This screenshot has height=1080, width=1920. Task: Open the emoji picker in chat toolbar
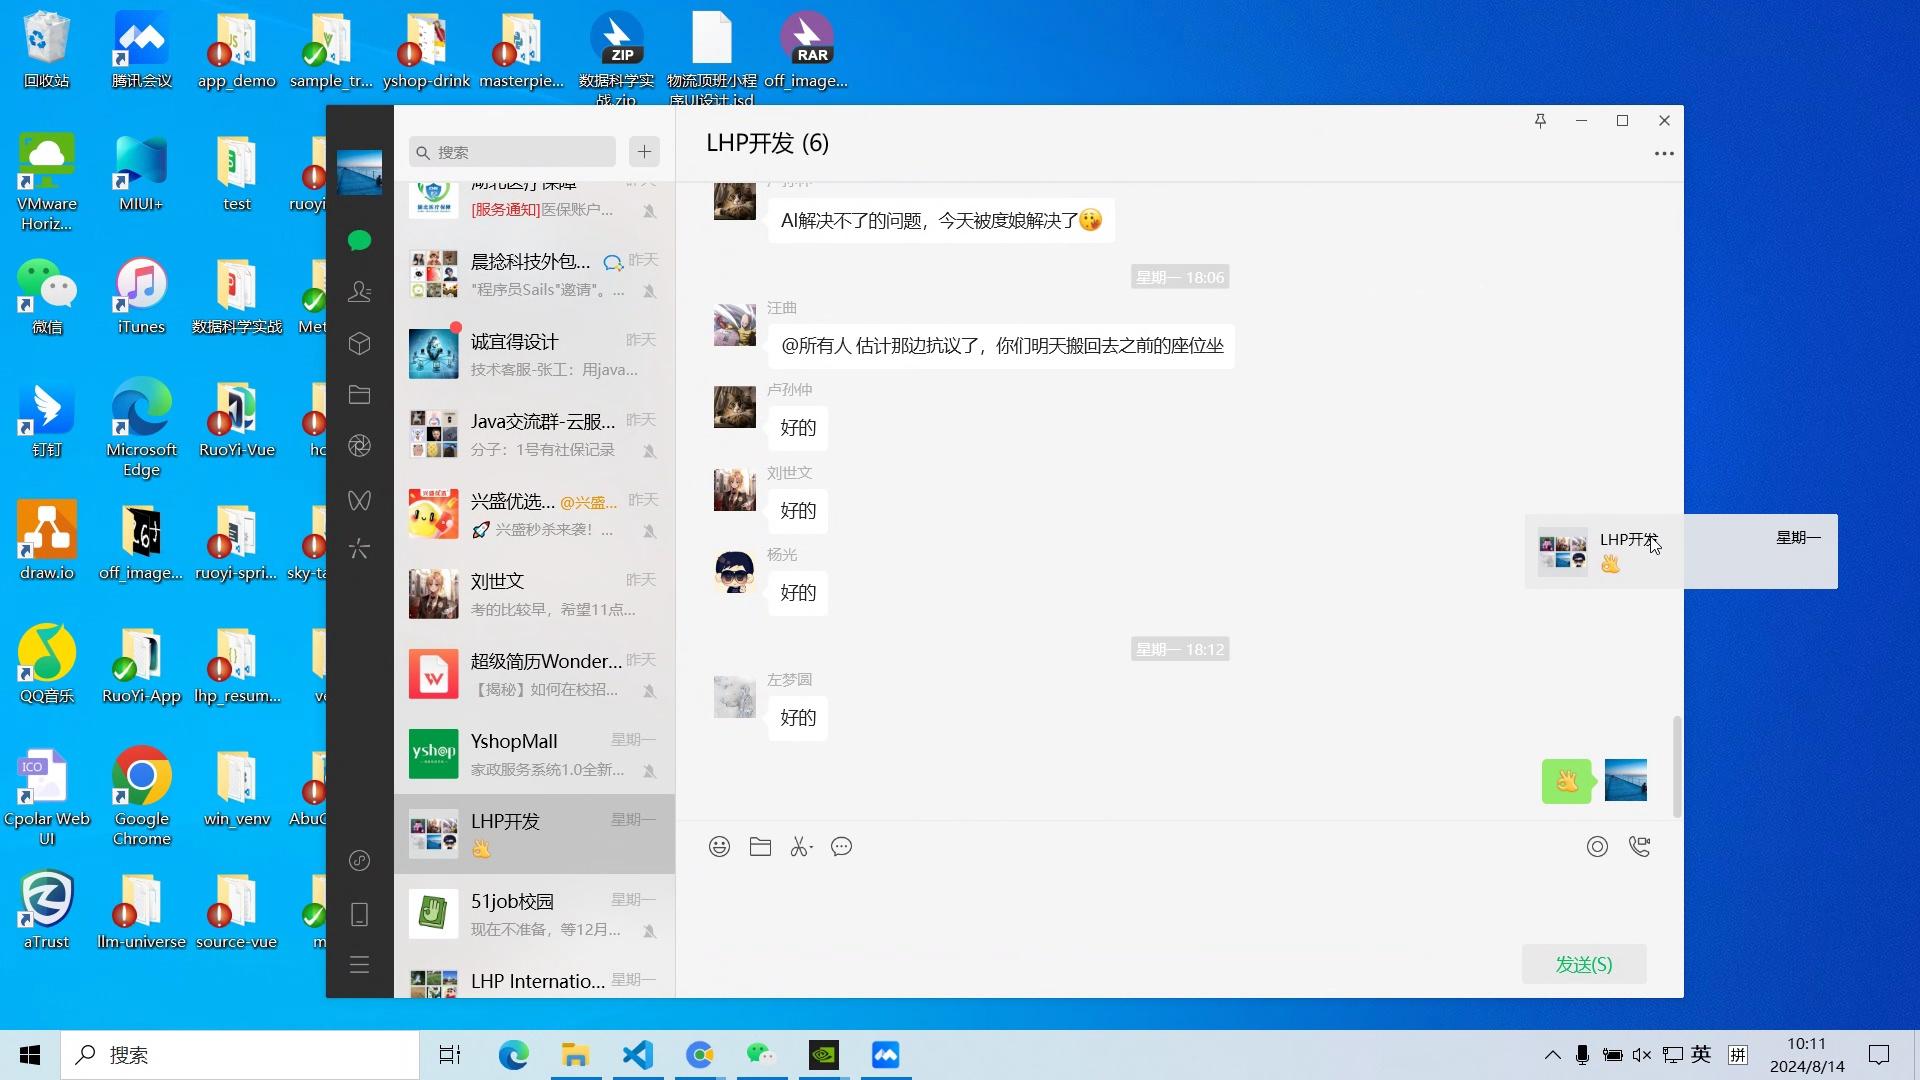[x=719, y=847]
